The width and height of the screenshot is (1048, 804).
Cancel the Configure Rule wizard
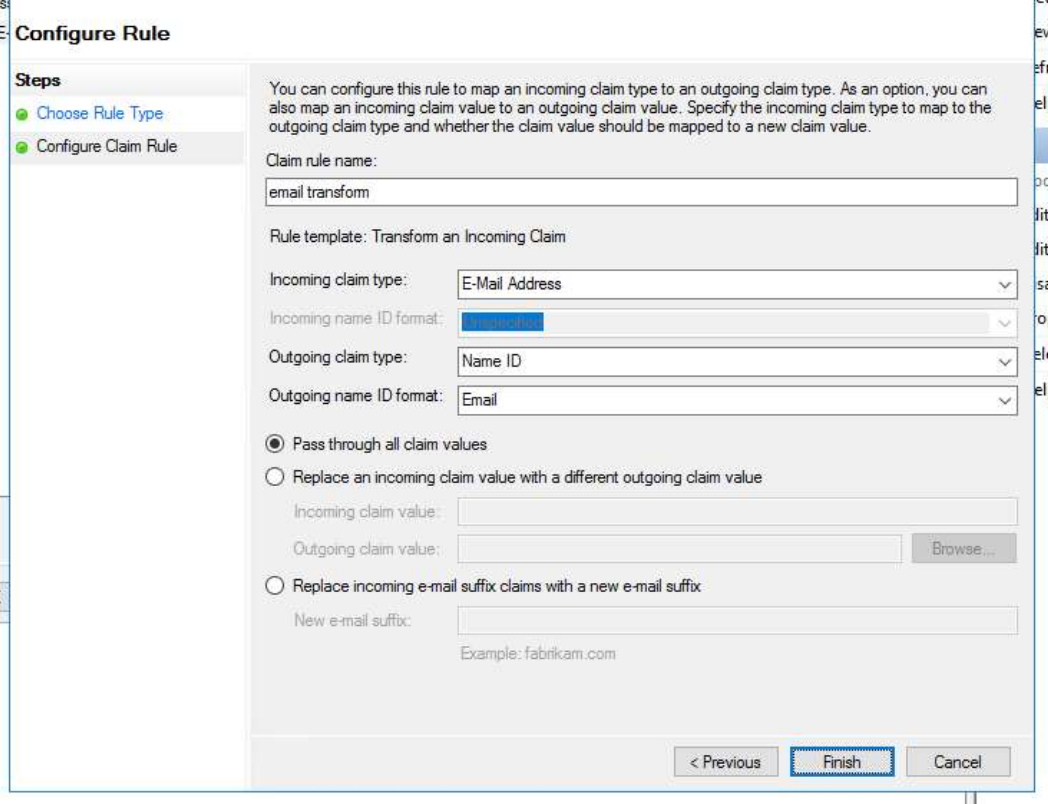click(957, 762)
